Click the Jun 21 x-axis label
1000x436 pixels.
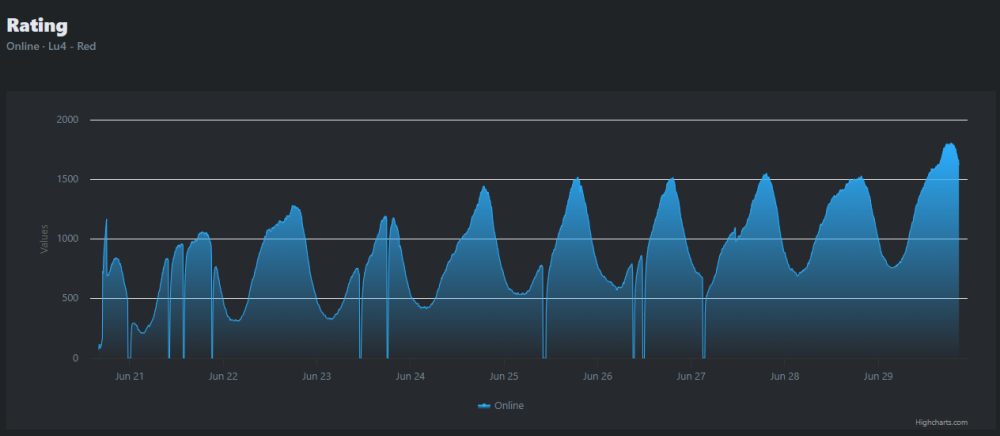point(130,377)
